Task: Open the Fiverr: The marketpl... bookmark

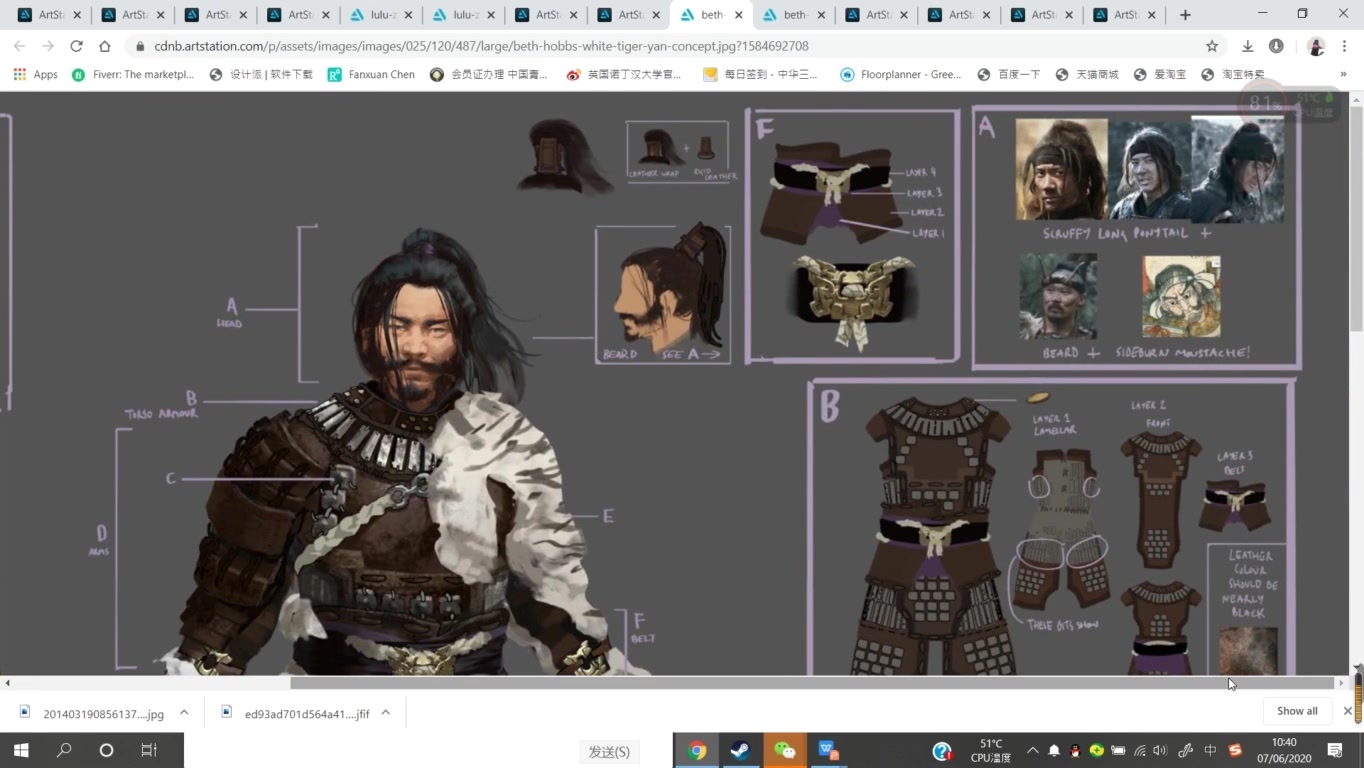Action: click(133, 74)
